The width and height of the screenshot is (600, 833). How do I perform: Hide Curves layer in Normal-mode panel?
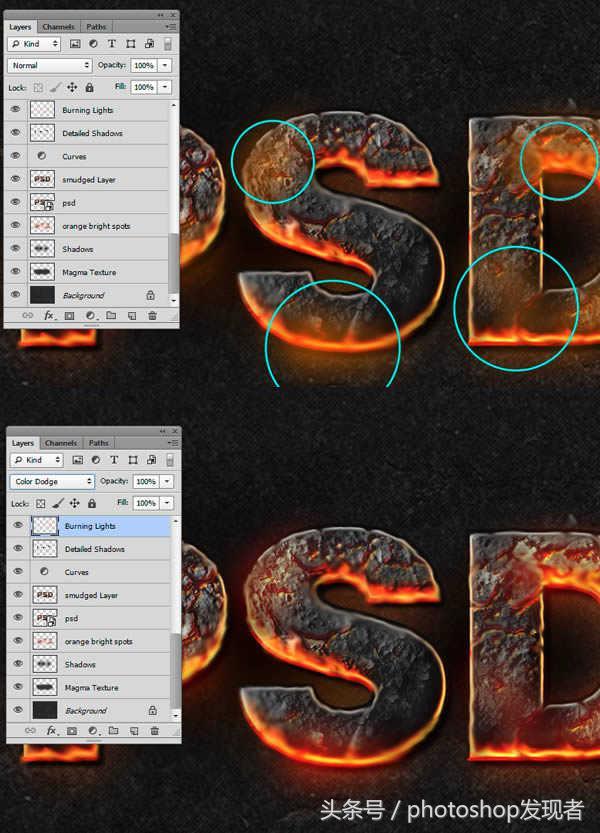[15, 156]
